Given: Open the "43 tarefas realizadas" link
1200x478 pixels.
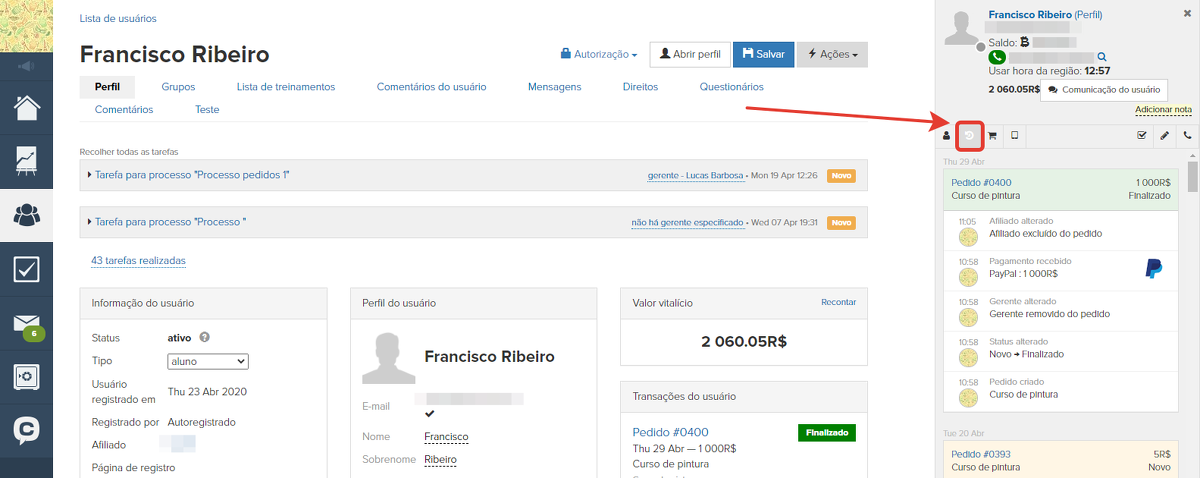Looking at the screenshot, I should point(138,260).
